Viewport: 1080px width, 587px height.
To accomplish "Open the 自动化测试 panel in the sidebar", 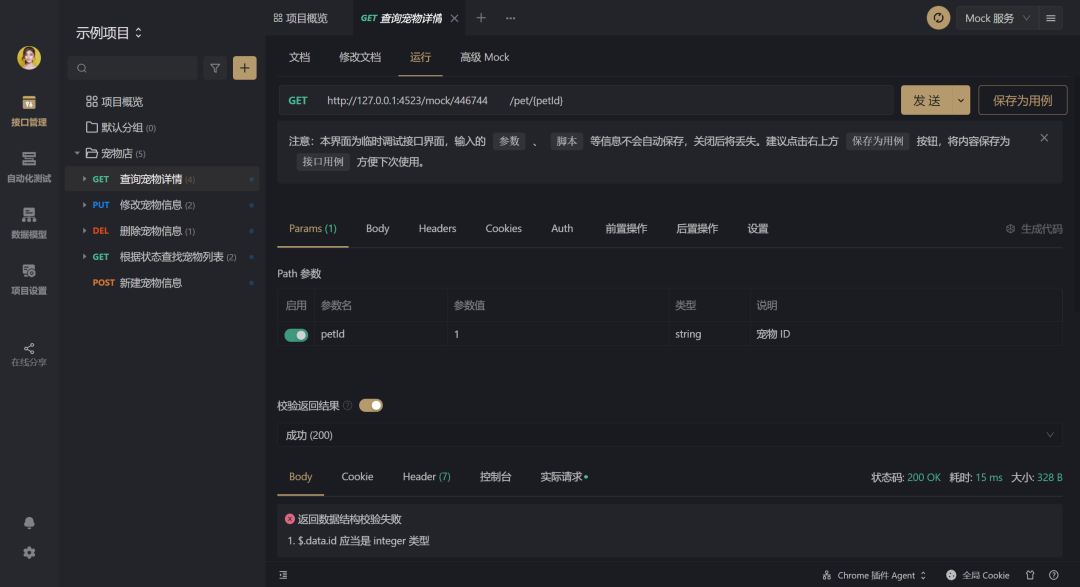I will point(28,165).
